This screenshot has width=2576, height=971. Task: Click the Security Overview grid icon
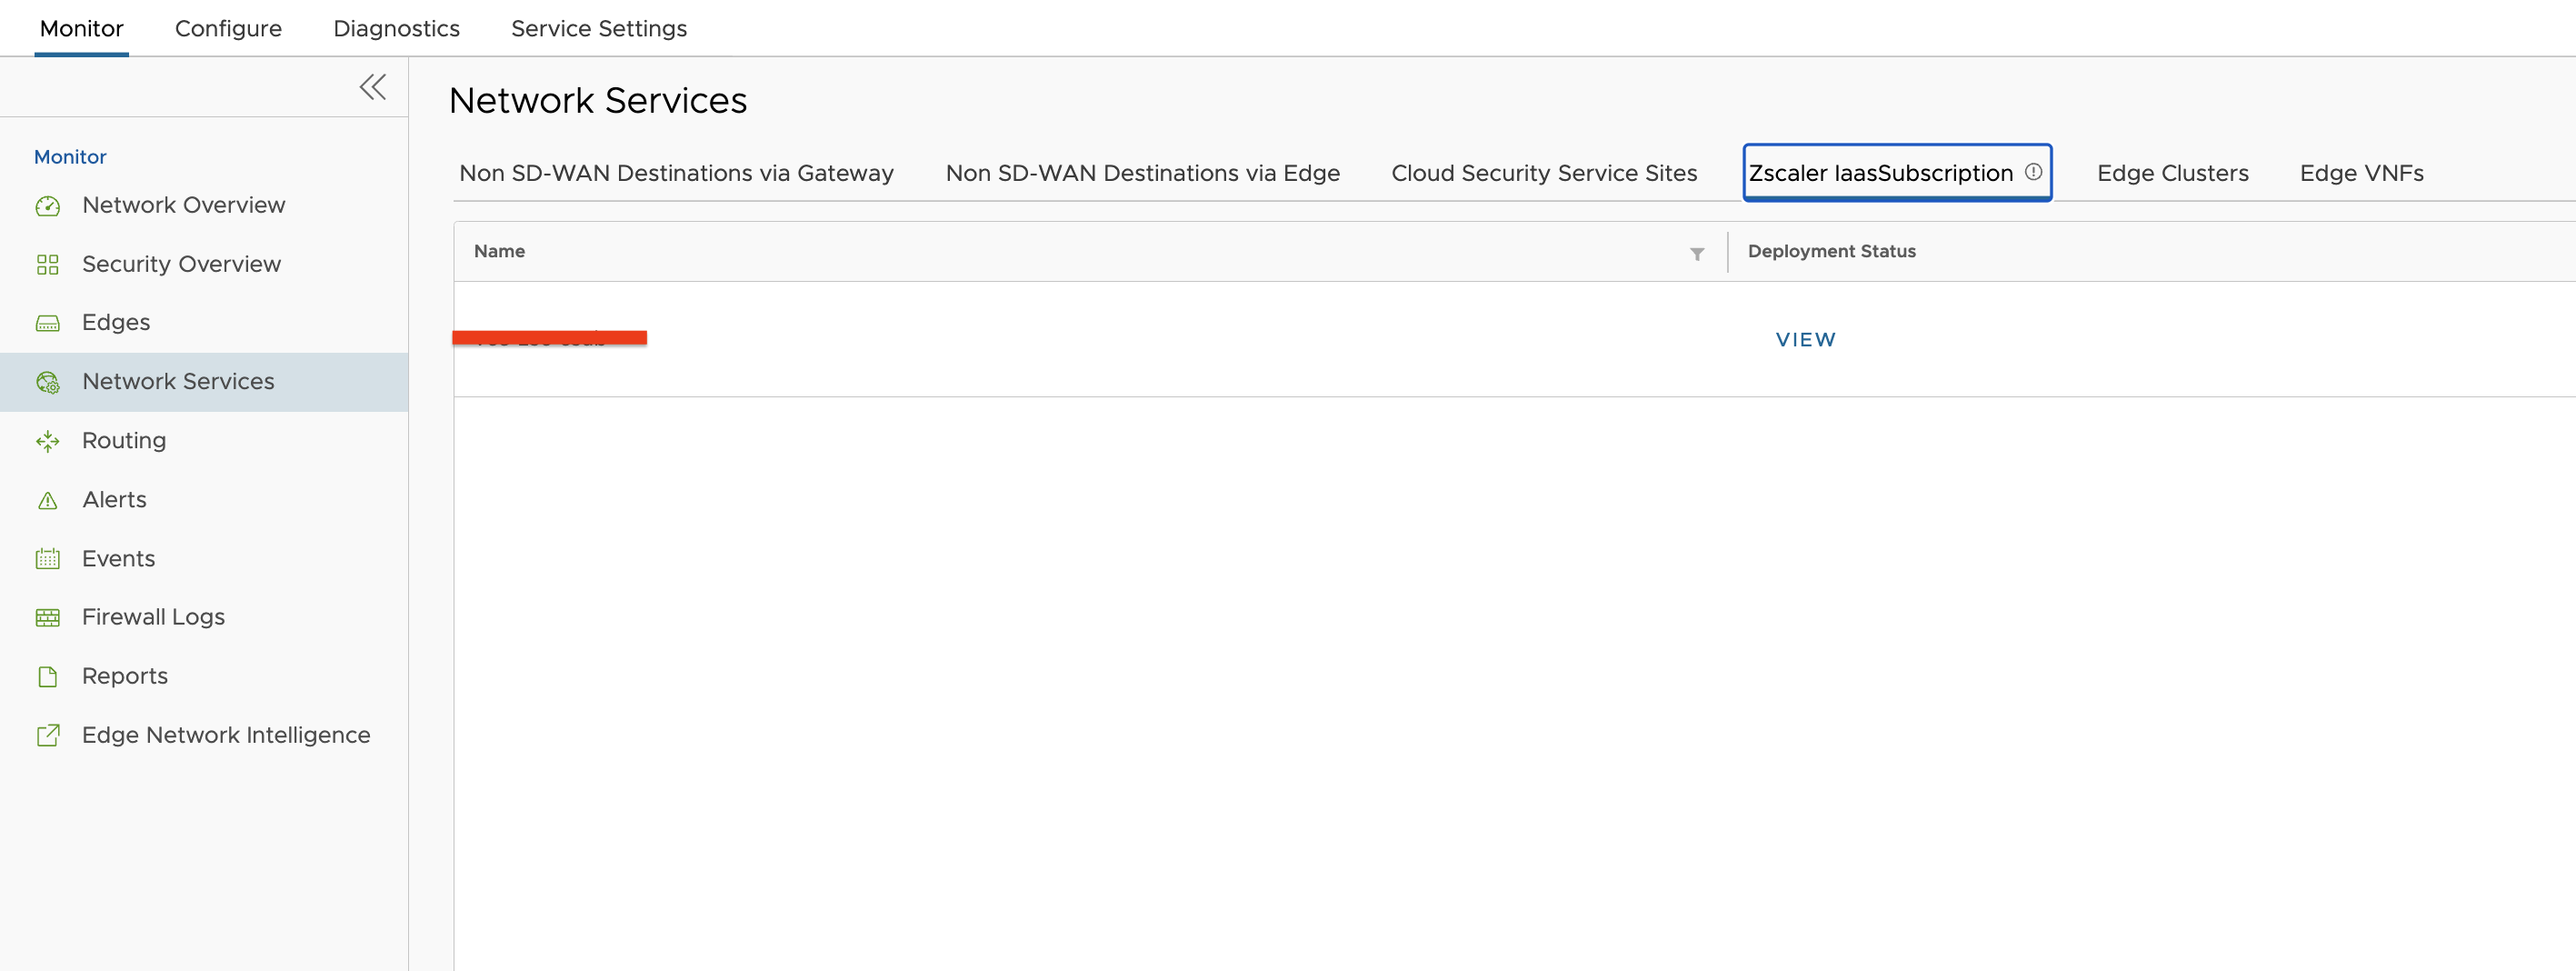pyautogui.click(x=48, y=264)
